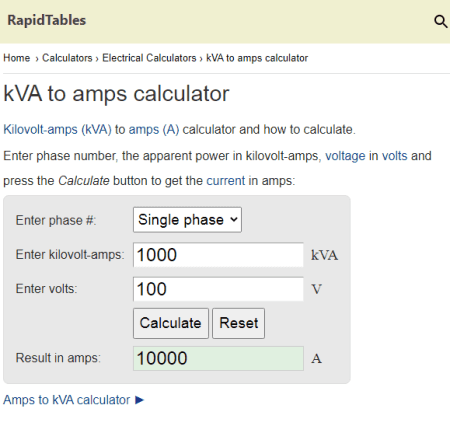Open the search magnifier icon
This screenshot has width=450, height=433.
pyautogui.click(x=441, y=21)
